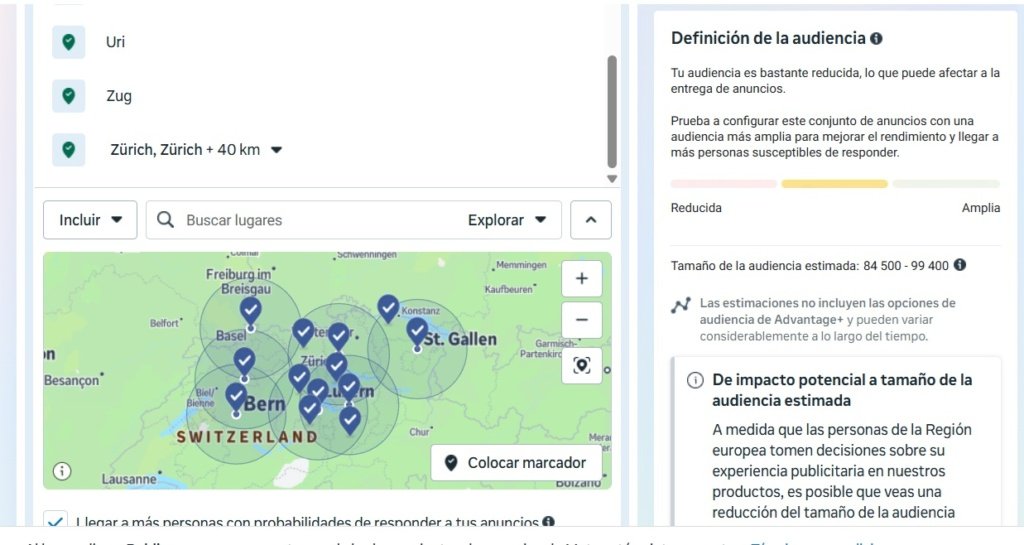Click info icon next to Definición de la audiencia
1024x545 pixels.
(x=876, y=39)
